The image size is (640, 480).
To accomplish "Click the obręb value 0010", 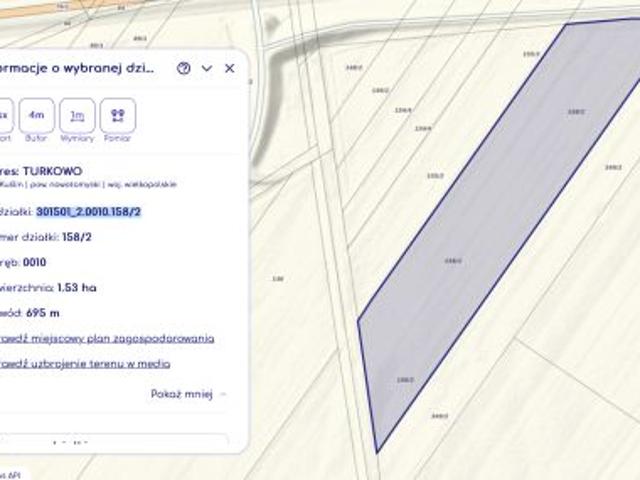I will click(34, 262).
